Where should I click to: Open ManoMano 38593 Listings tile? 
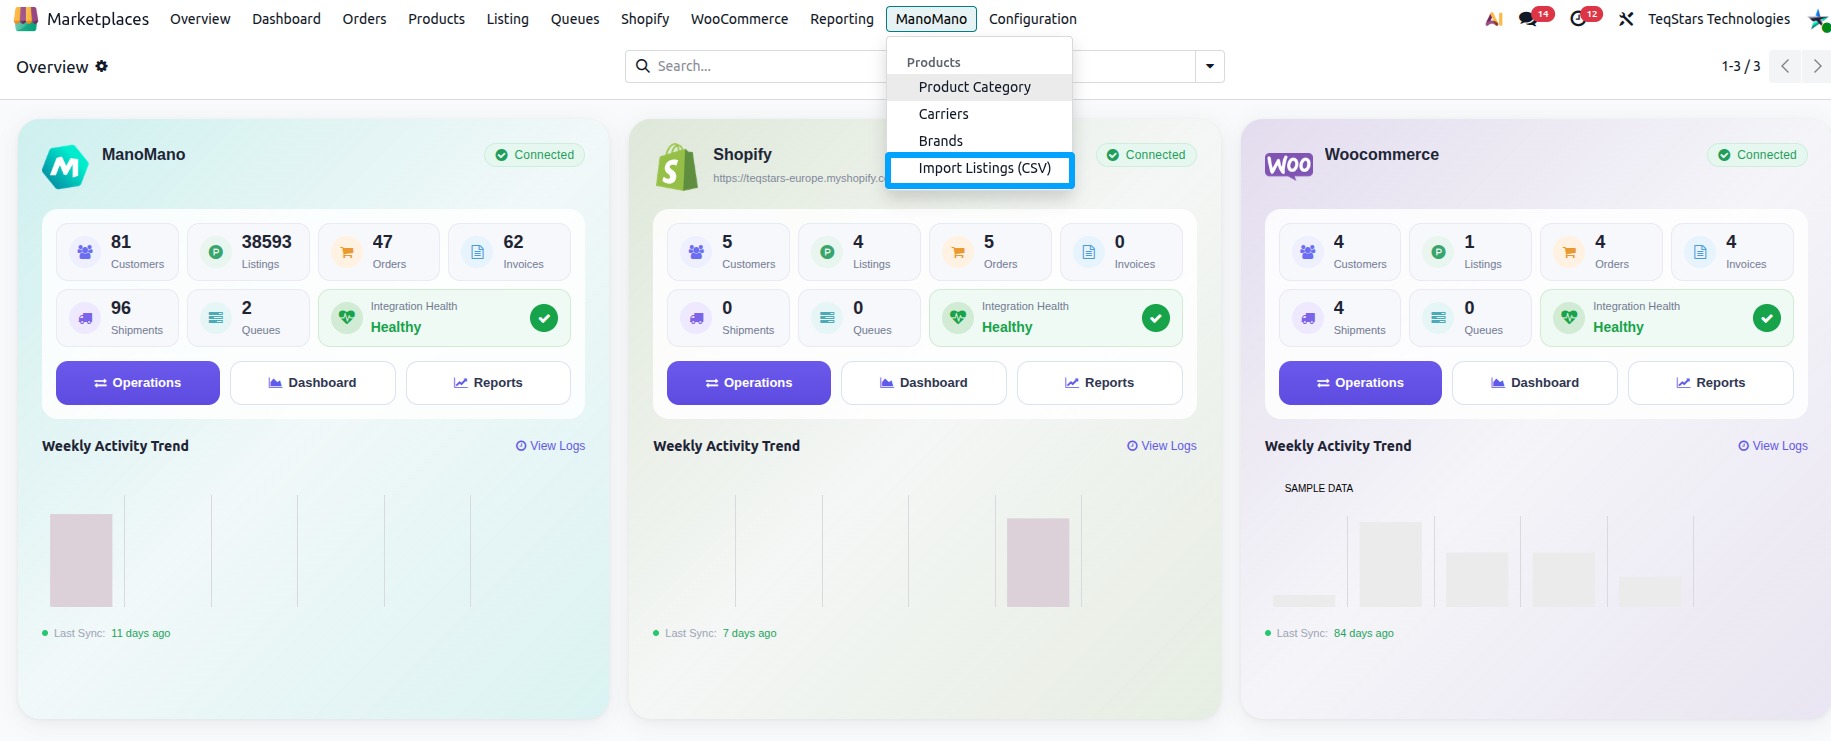248,252
